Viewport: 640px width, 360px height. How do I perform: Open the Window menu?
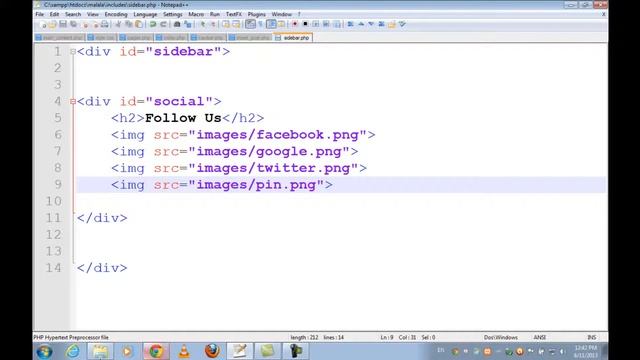point(282,14)
